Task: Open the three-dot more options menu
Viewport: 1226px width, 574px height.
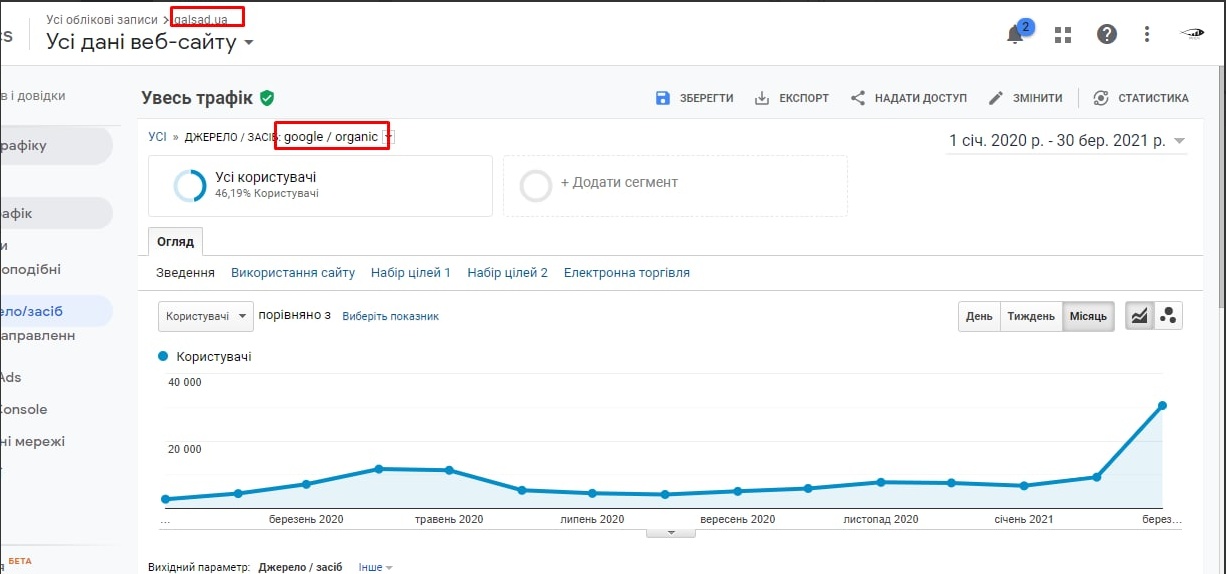Action: (1147, 35)
